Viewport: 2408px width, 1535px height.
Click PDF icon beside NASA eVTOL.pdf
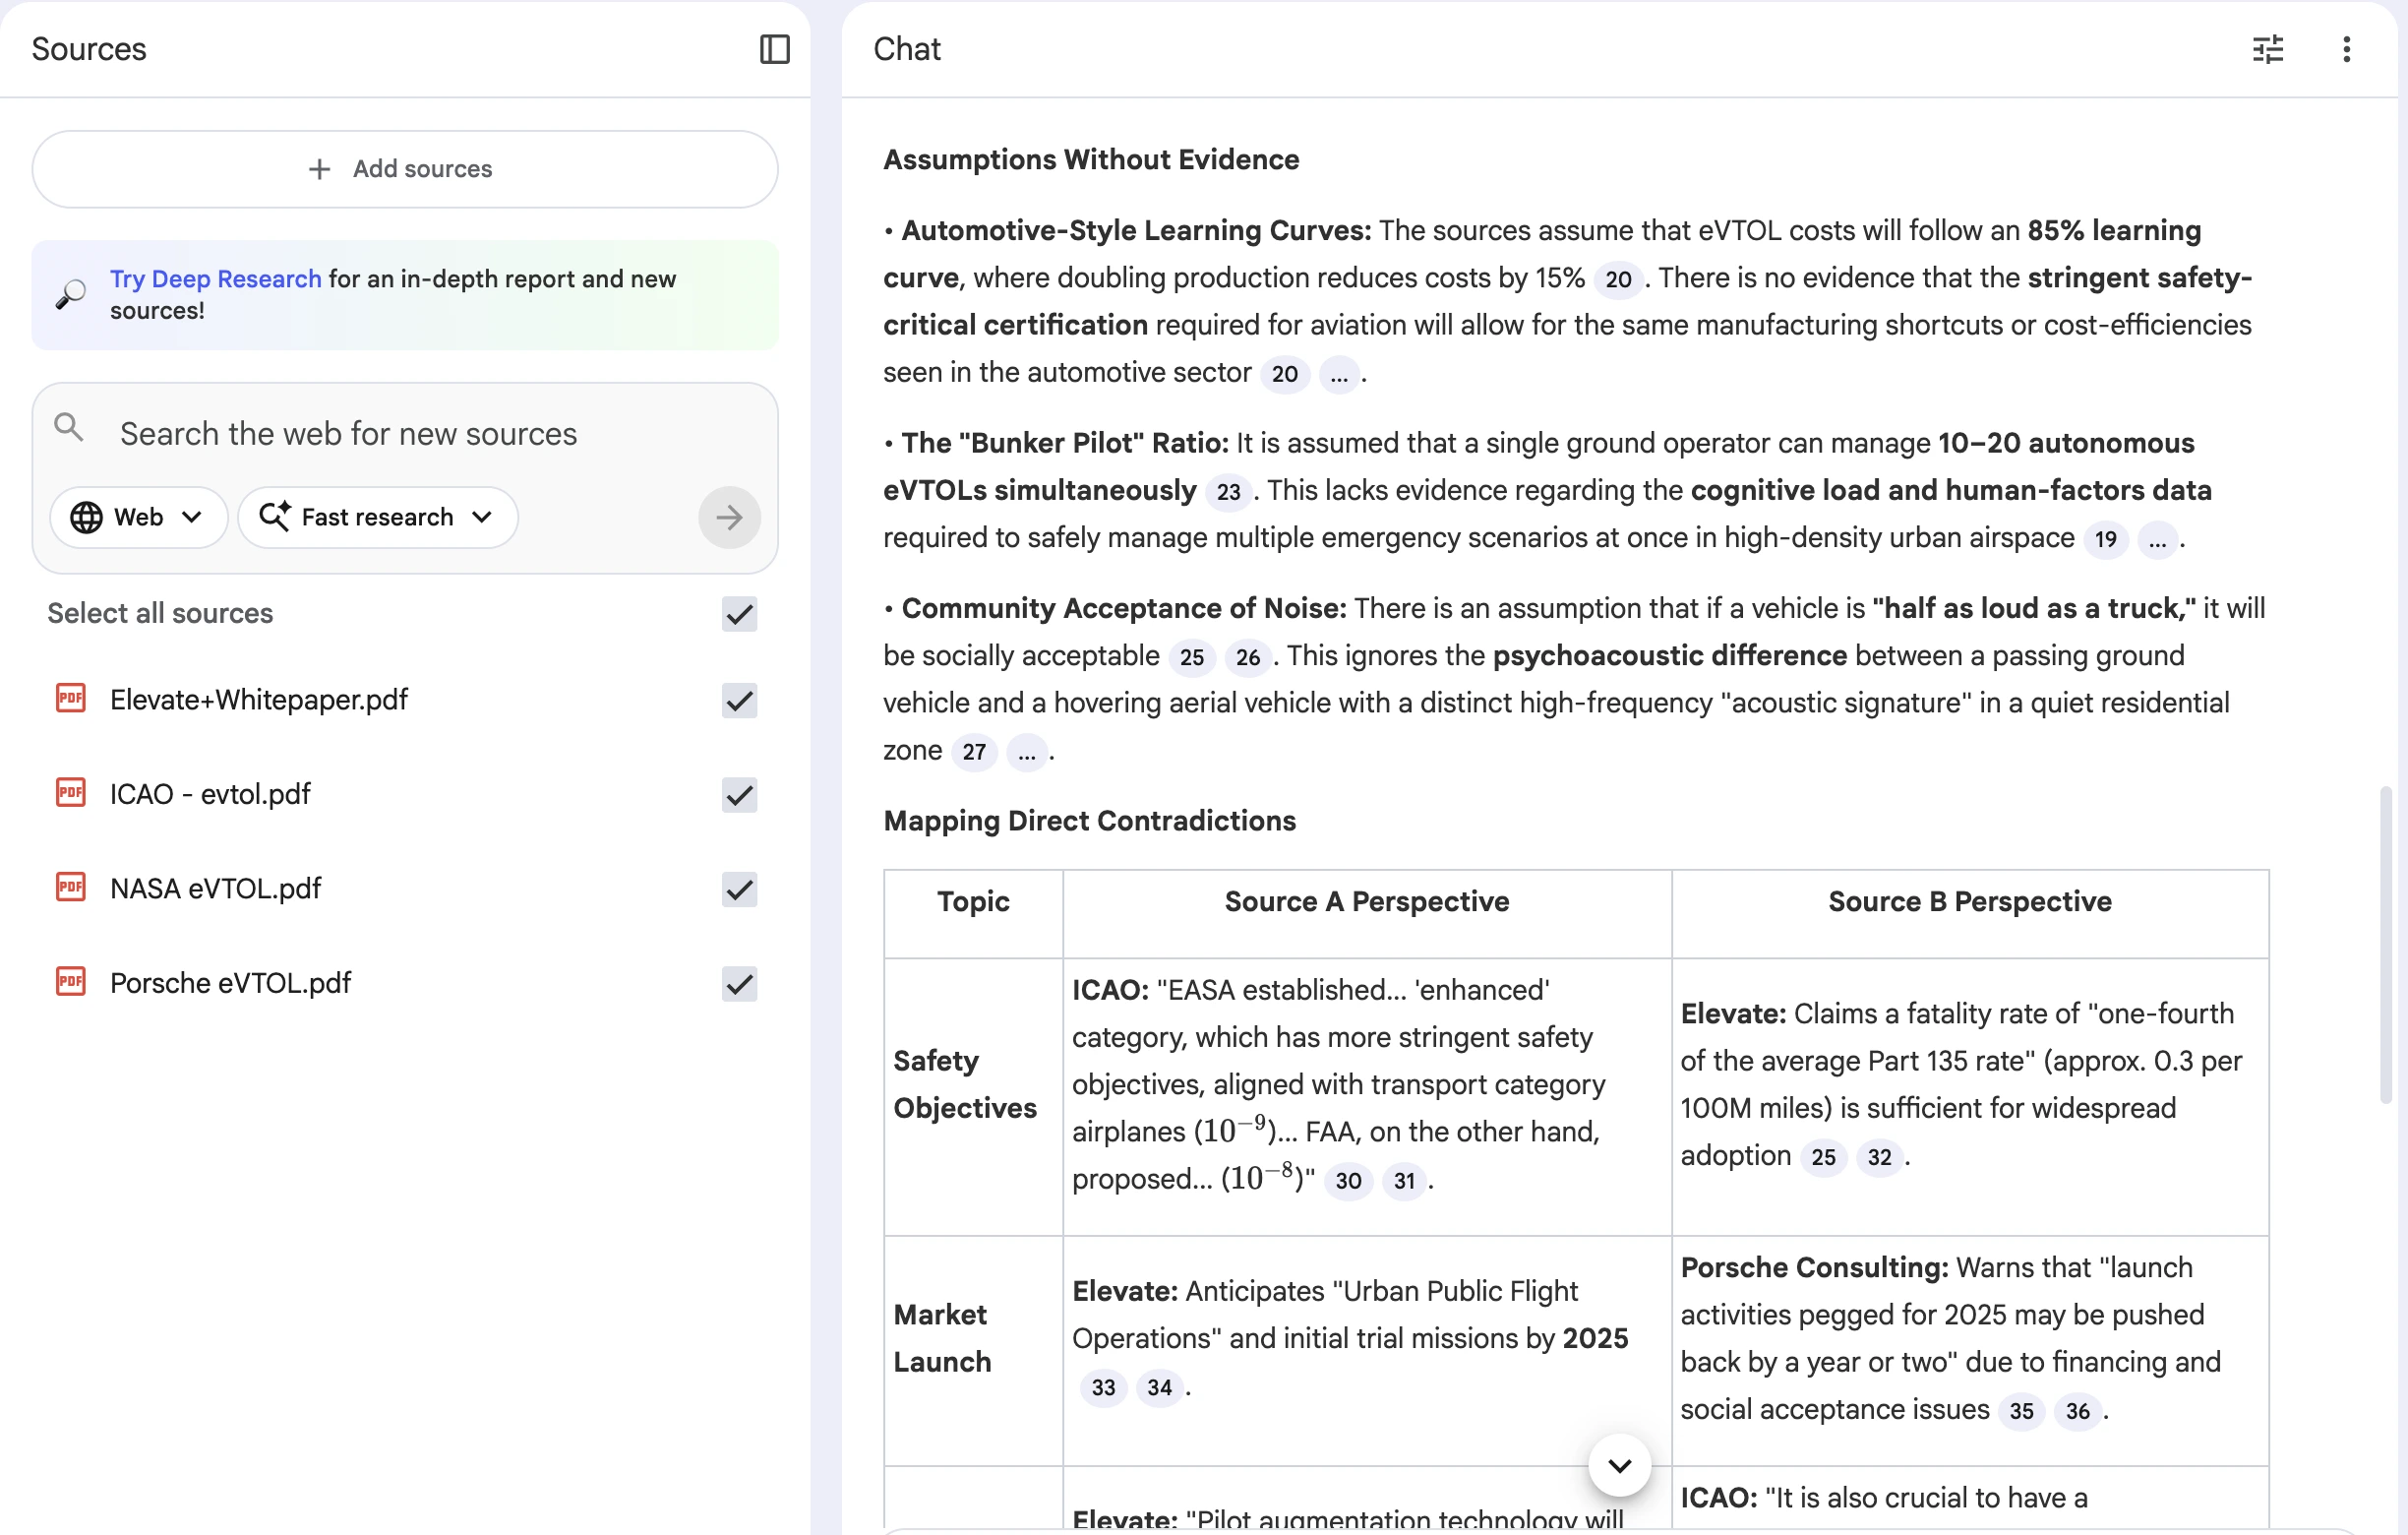pos(70,888)
